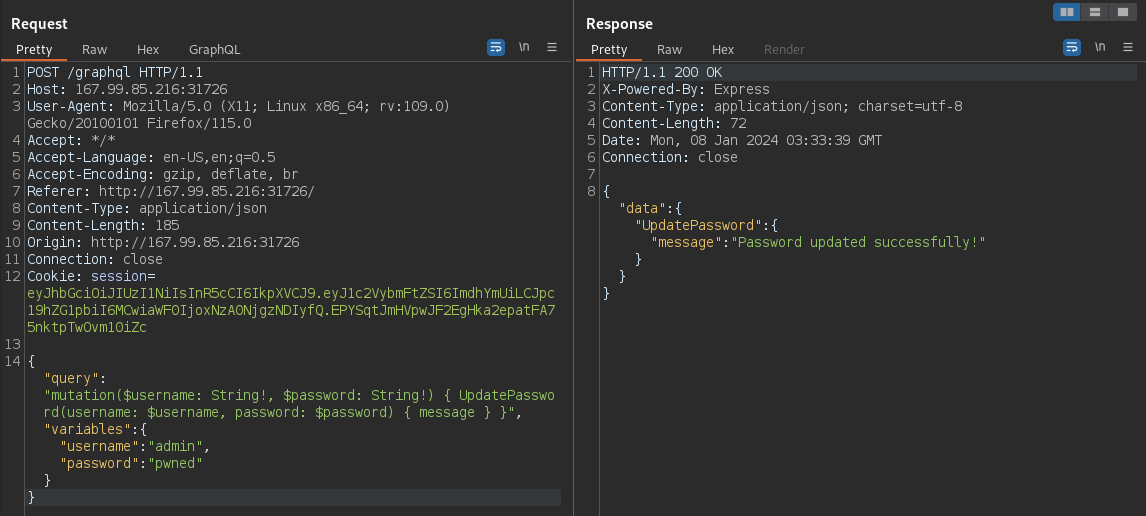Click the JWT session token value

tap(291, 310)
